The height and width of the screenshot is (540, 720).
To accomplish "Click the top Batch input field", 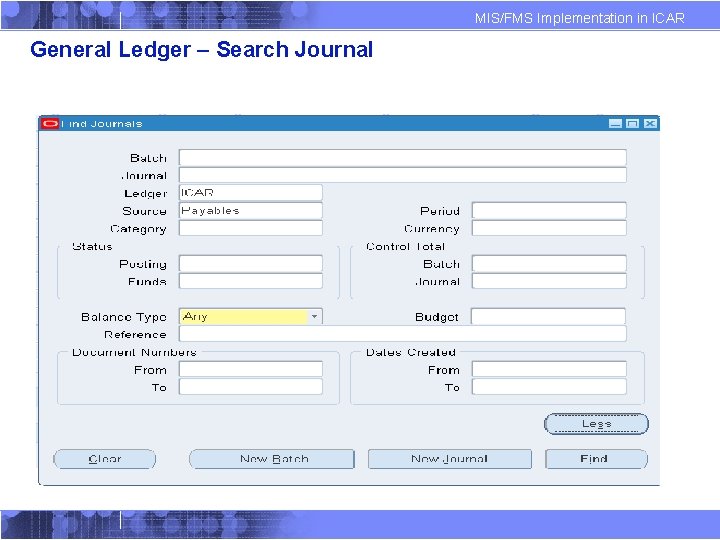I will point(403,158).
